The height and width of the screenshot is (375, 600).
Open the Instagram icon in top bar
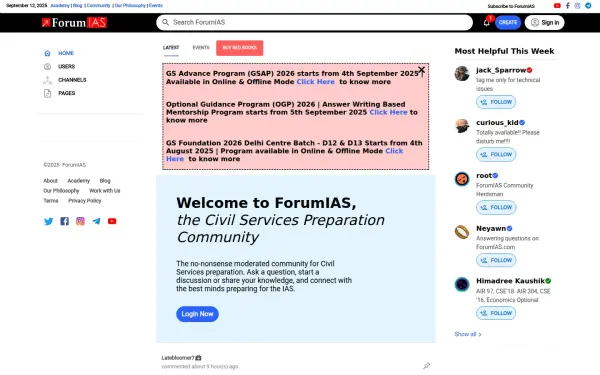(577, 6)
